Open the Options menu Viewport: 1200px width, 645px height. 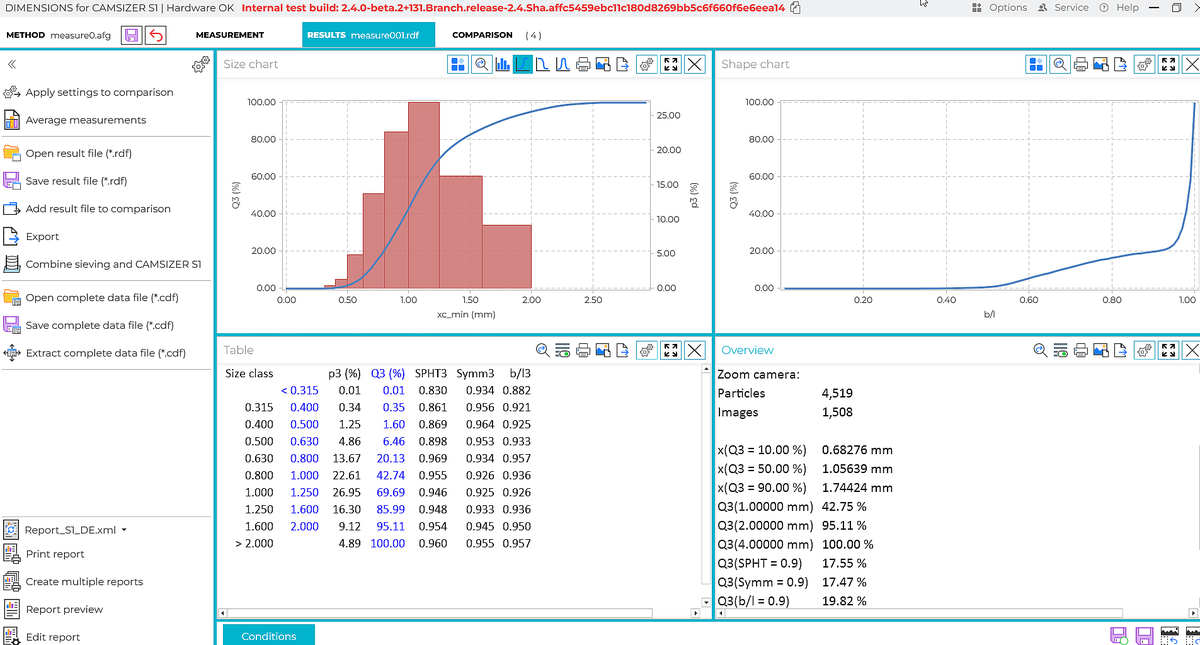pyautogui.click(x=999, y=7)
